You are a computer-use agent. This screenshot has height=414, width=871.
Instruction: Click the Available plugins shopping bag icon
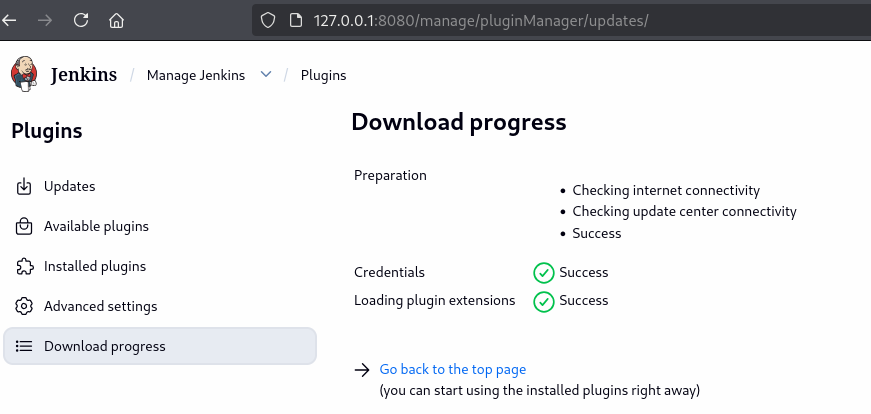pyautogui.click(x=24, y=227)
